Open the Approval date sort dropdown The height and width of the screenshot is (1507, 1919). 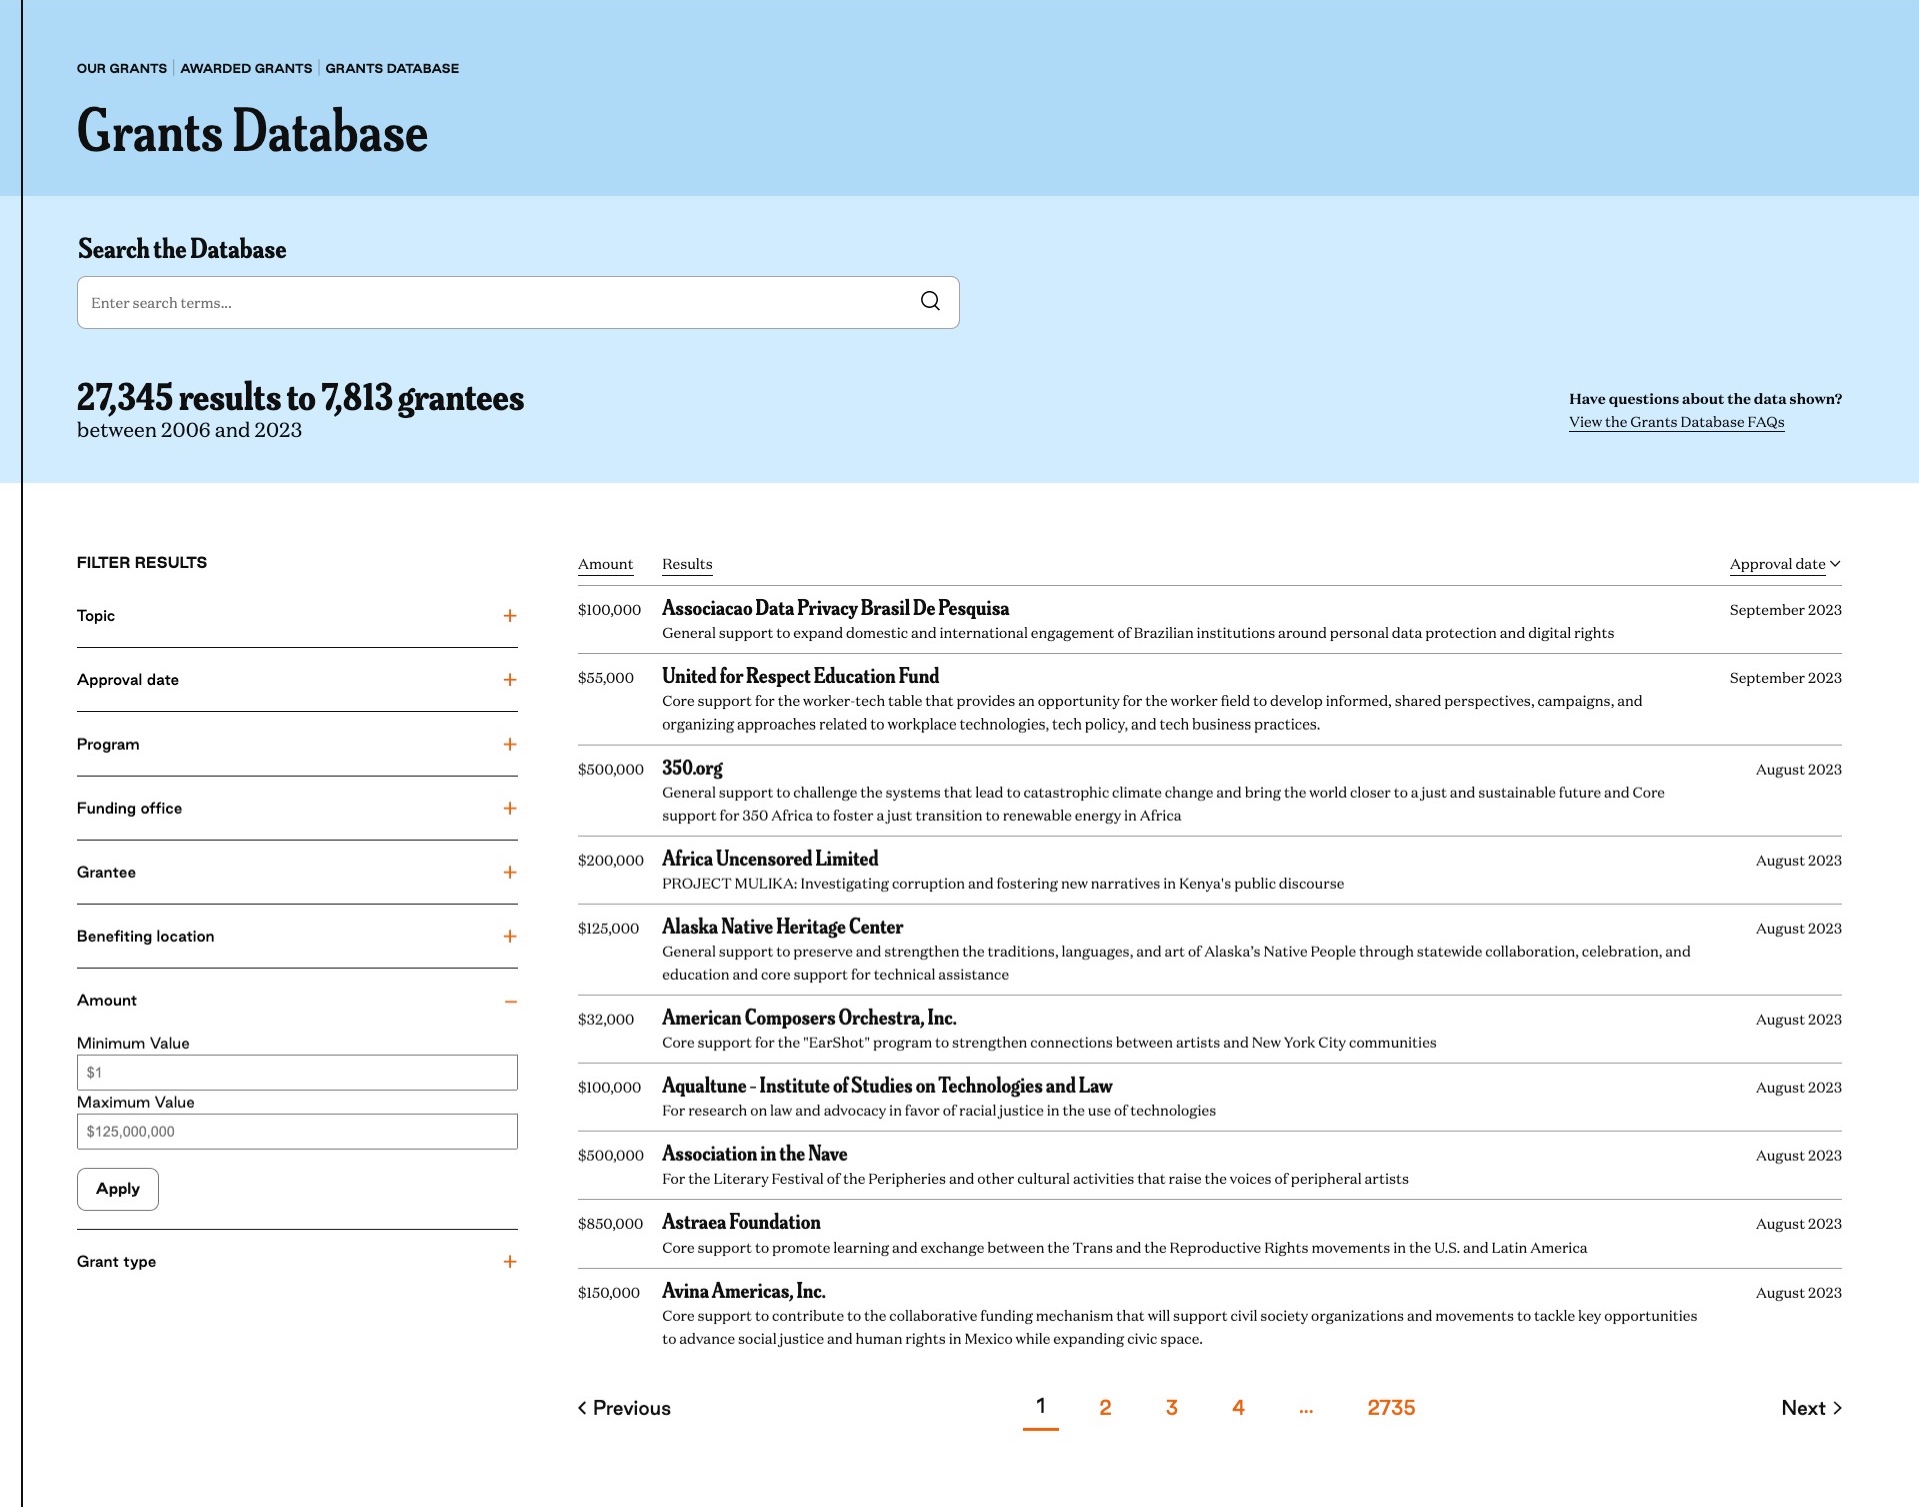click(x=1784, y=564)
